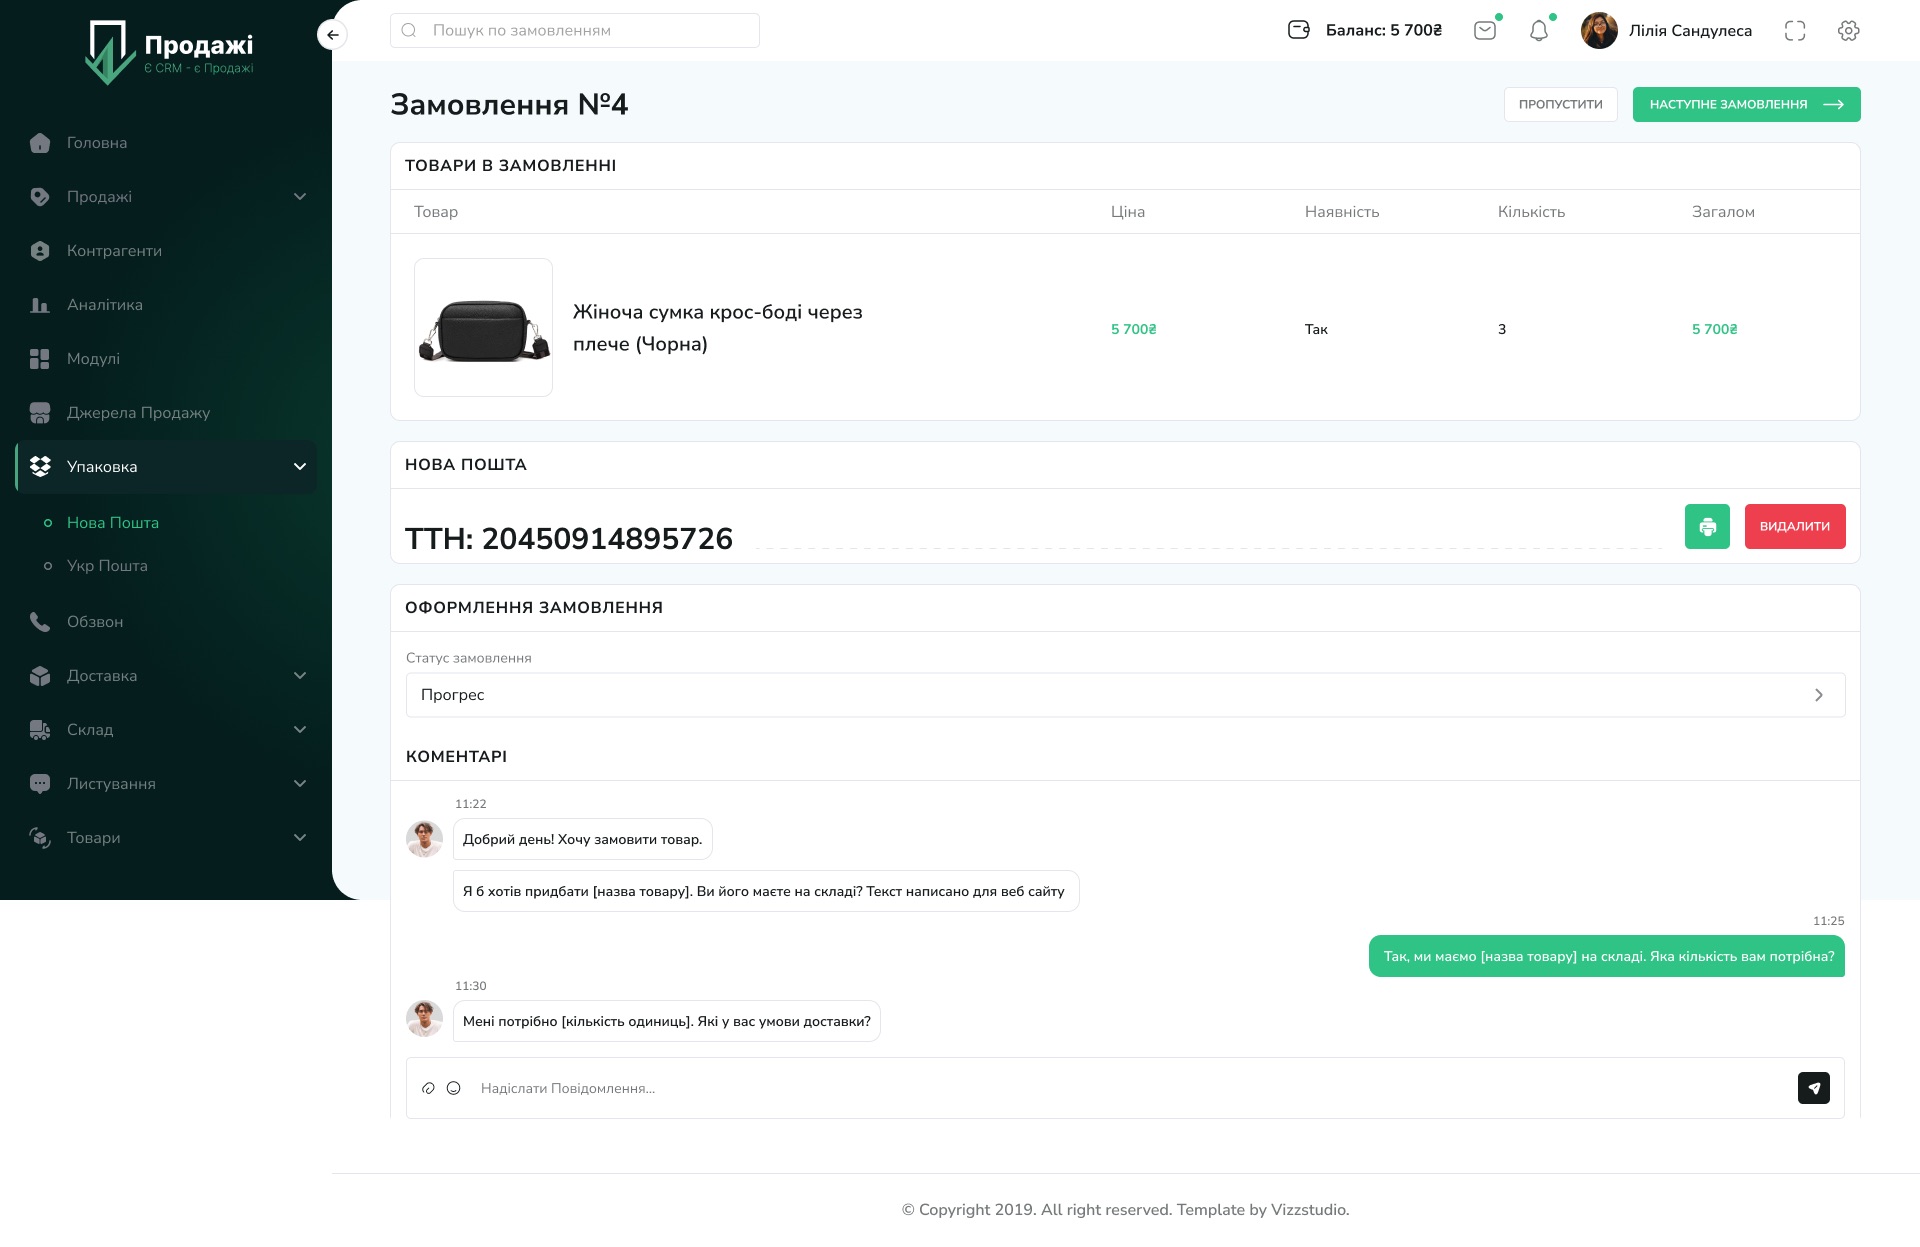Click the red ВИДАЛИТИ button
This screenshot has height=1247, width=1920.
[x=1795, y=526]
